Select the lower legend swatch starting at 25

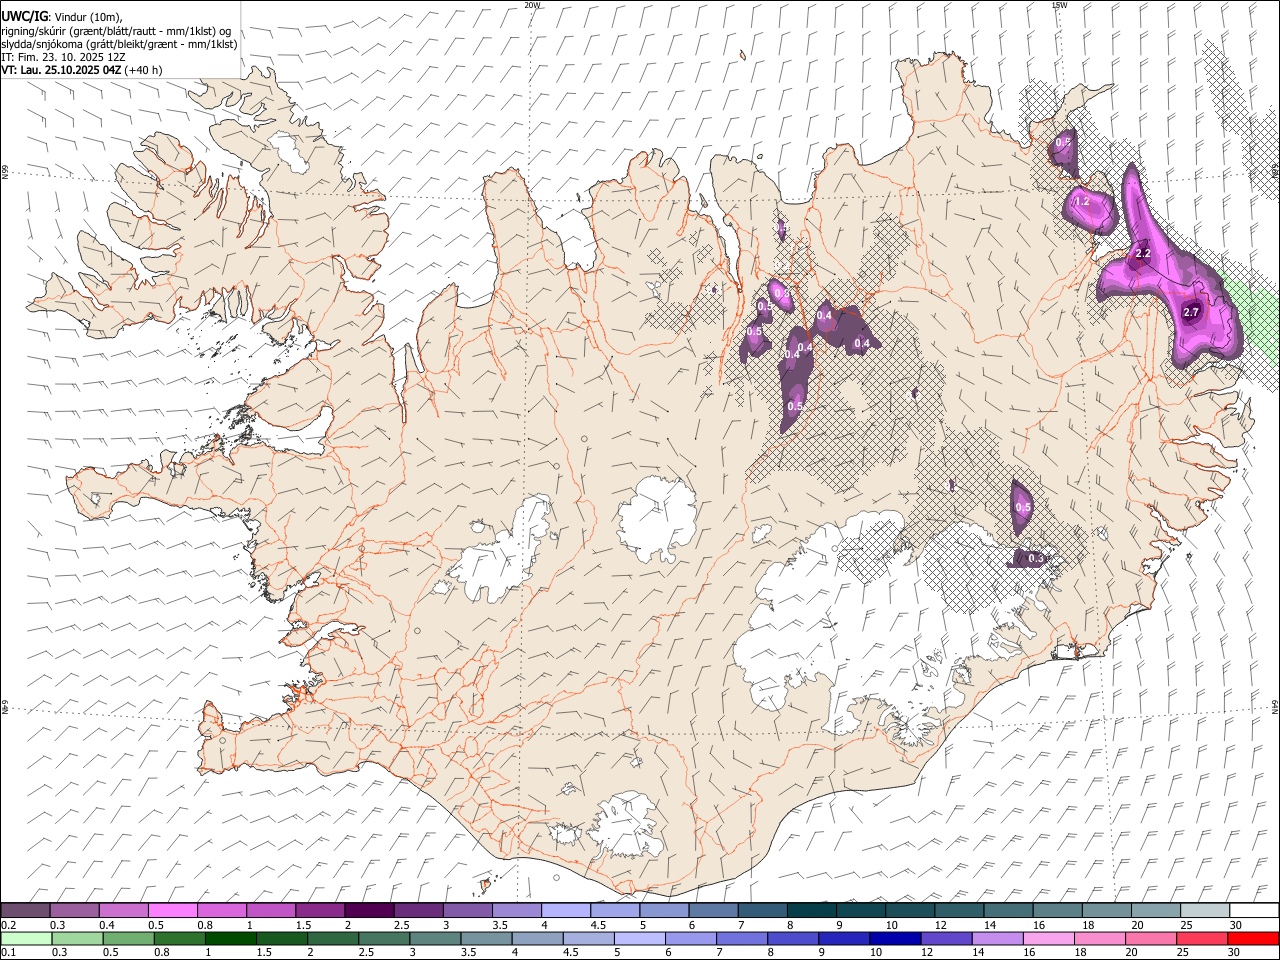1201,938
